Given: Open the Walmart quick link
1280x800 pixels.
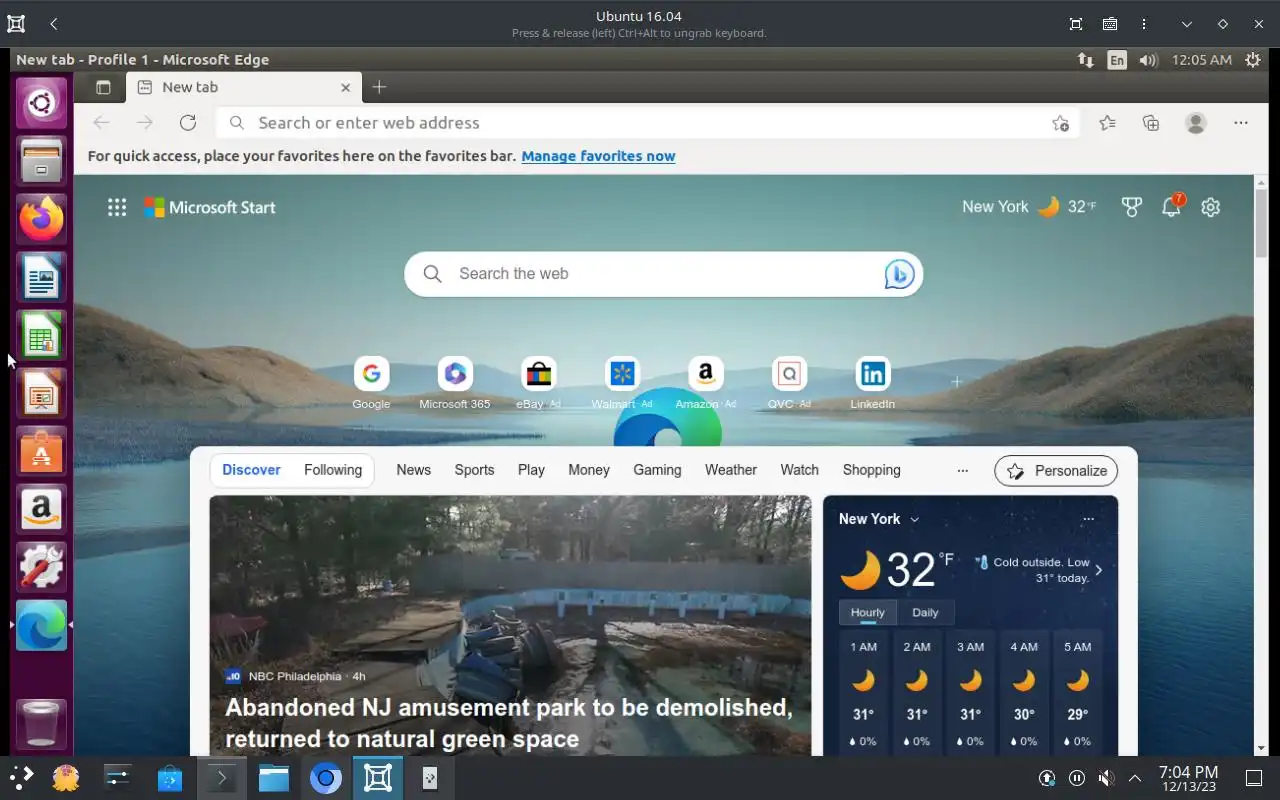Looking at the screenshot, I should 622,383.
